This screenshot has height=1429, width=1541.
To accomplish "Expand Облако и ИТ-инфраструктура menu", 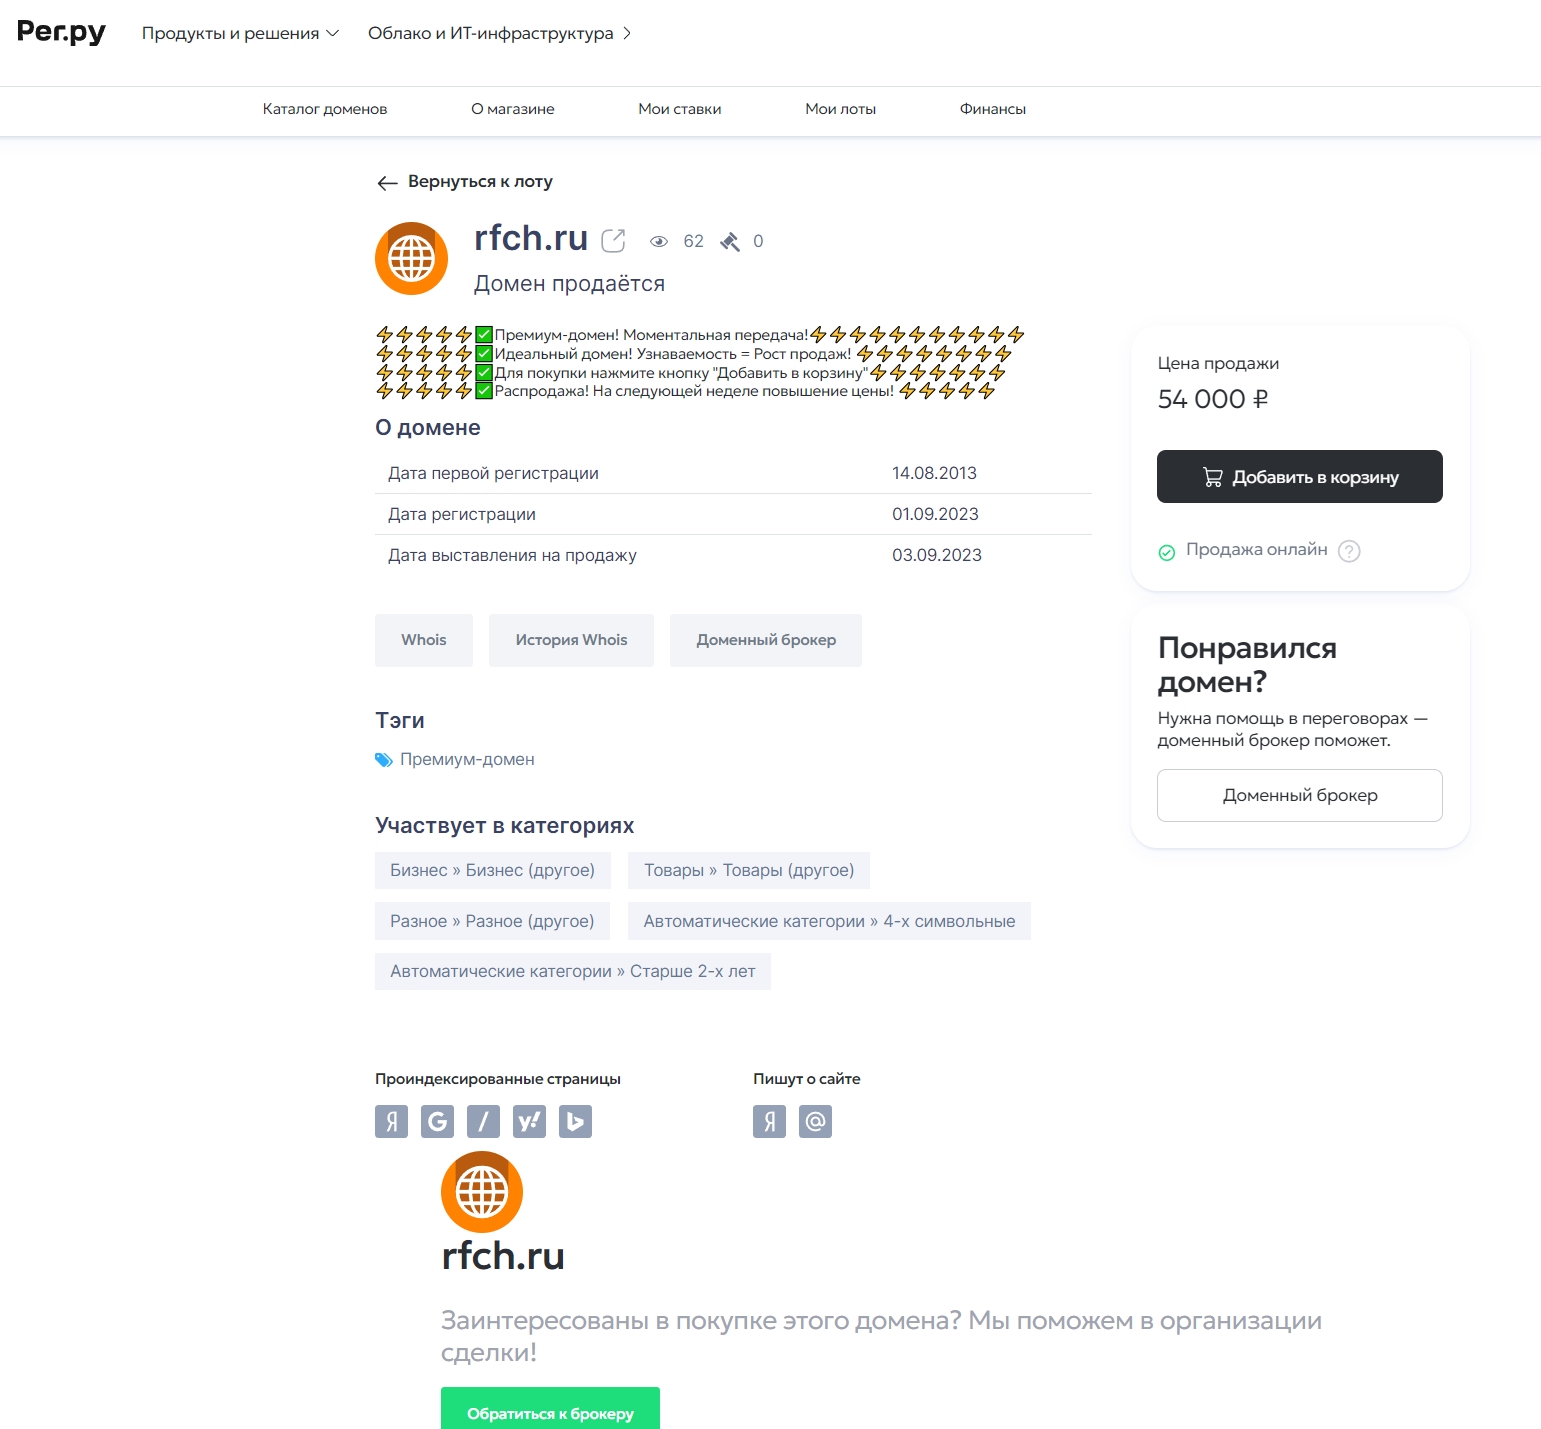I will (x=499, y=33).
